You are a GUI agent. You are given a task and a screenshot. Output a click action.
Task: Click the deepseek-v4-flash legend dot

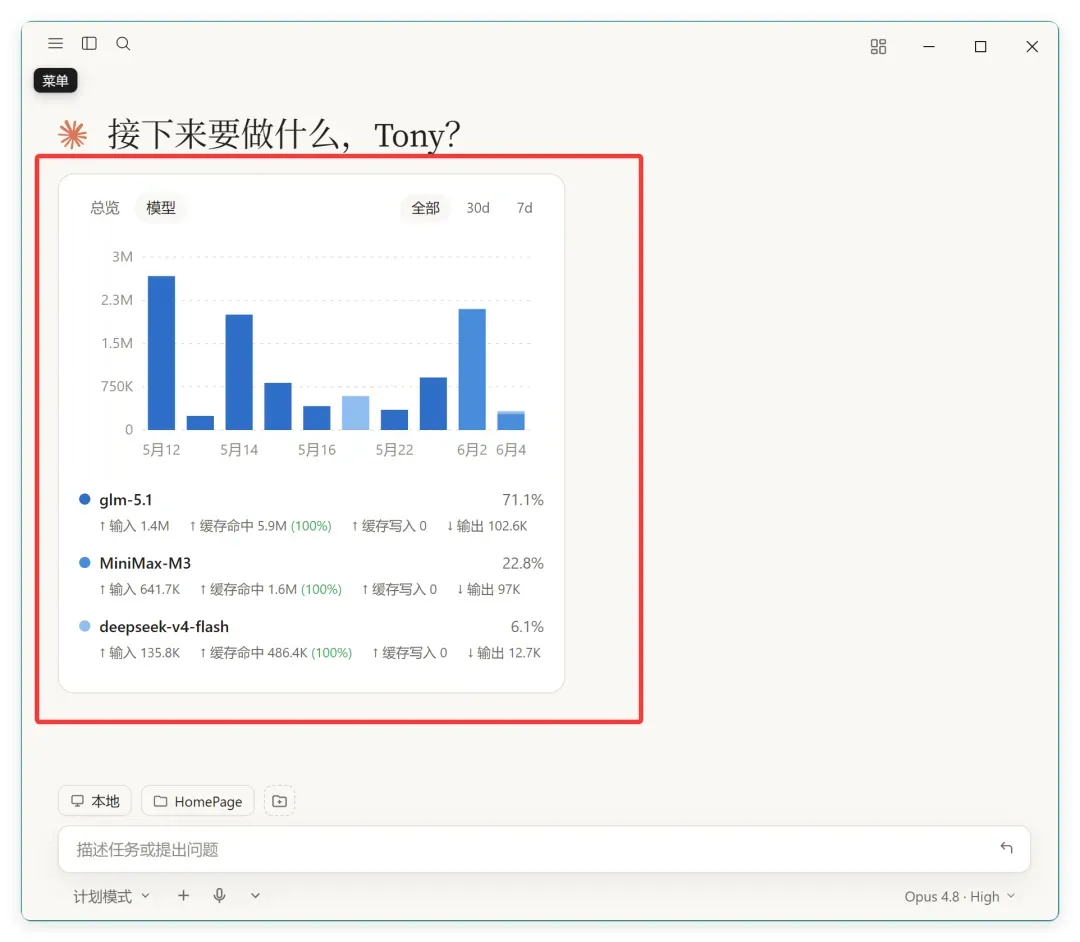85,626
